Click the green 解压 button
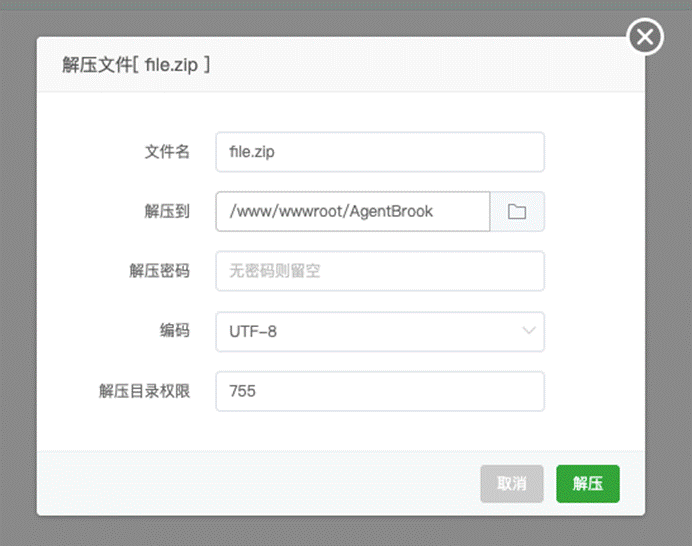This screenshot has height=546, width=692. (x=588, y=484)
